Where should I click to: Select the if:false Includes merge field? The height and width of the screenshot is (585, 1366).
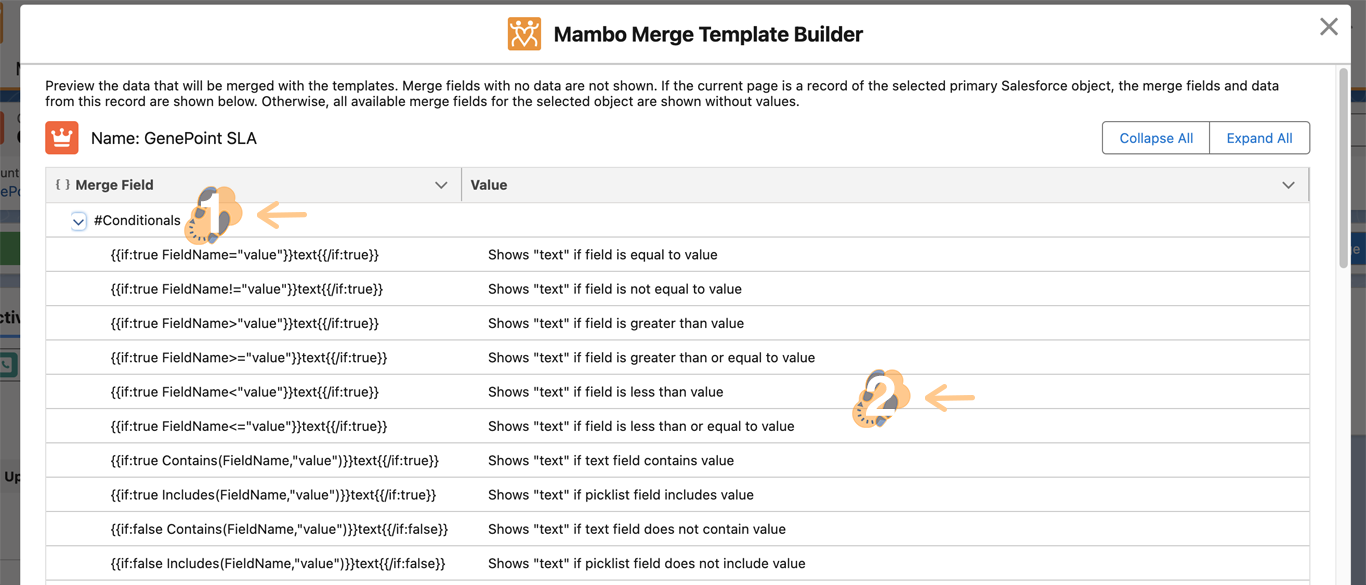[278, 564]
